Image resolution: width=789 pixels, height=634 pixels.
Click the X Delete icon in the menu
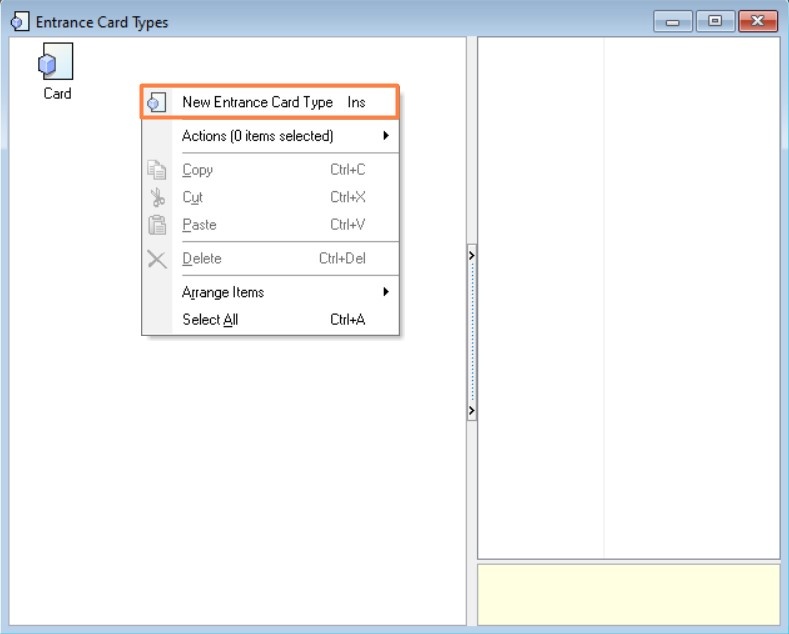click(156, 259)
